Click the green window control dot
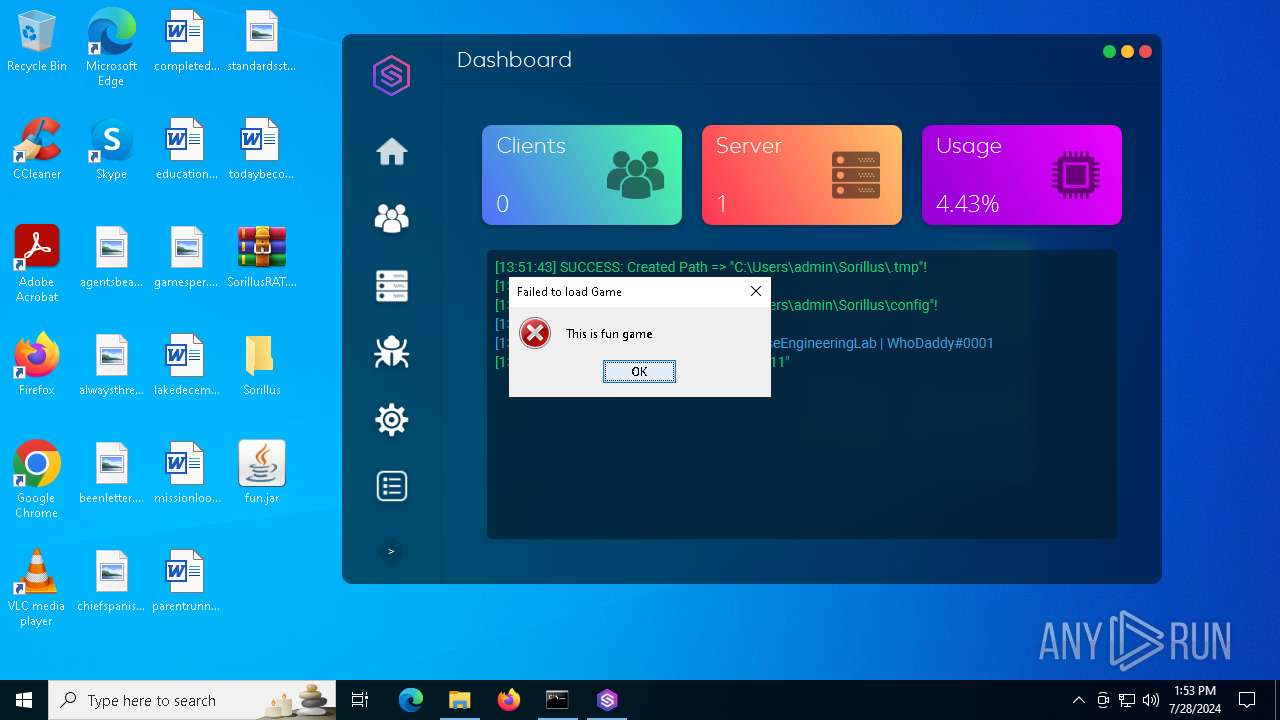This screenshot has width=1280, height=720. point(1109,52)
